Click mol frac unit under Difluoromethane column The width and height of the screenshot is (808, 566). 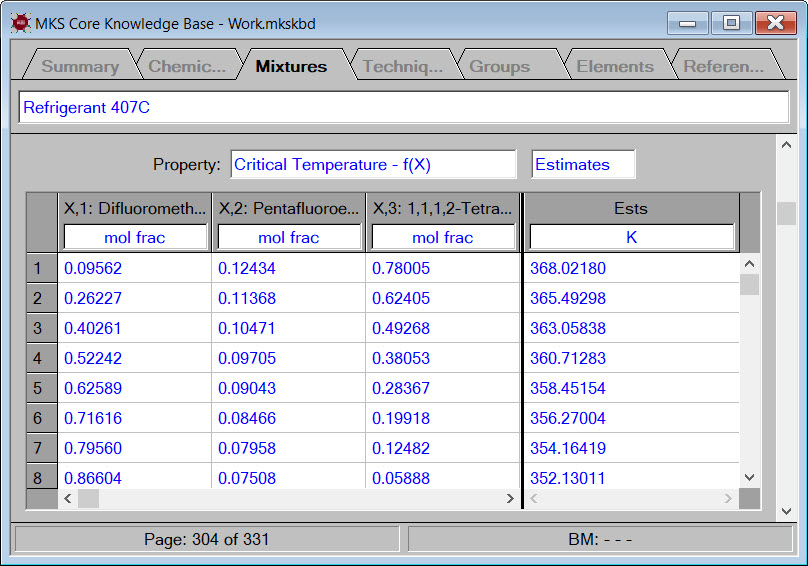(135, 238)
